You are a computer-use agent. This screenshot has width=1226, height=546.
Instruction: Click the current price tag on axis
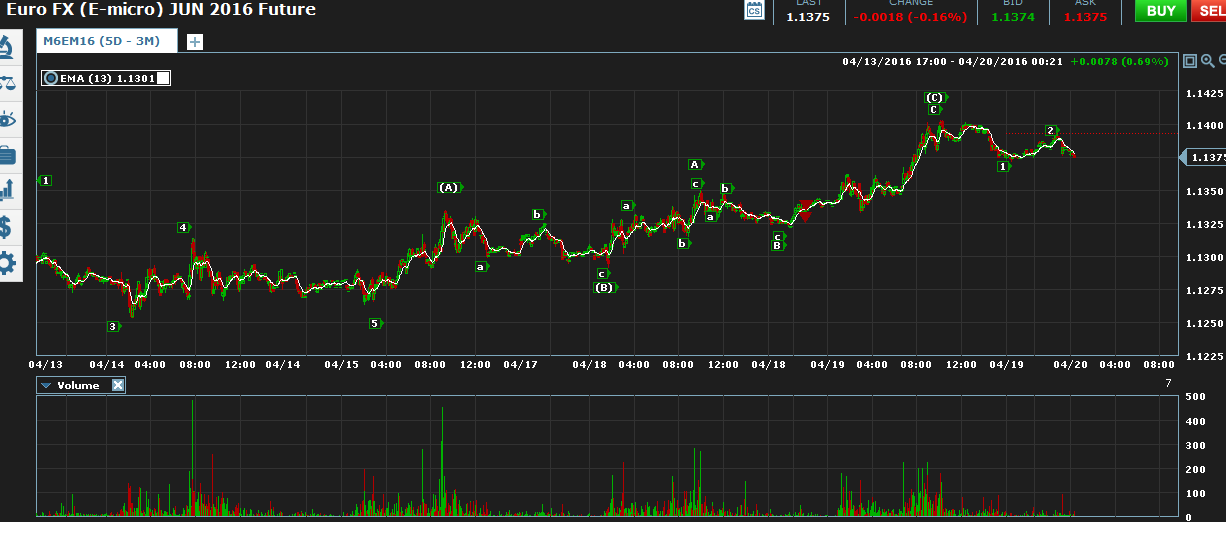click(x=1204, y=157)
